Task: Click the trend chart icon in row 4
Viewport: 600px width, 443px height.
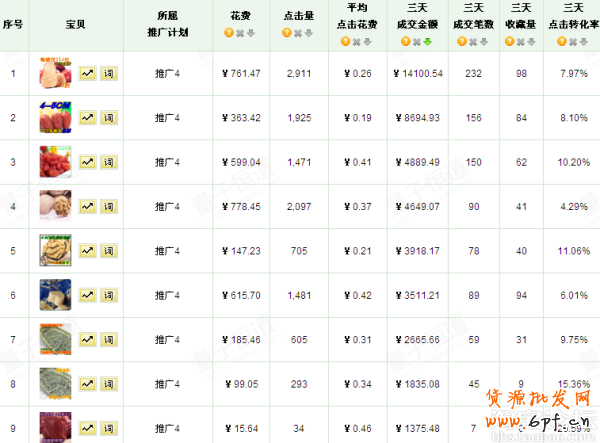Action: click(x=87, y=207)
